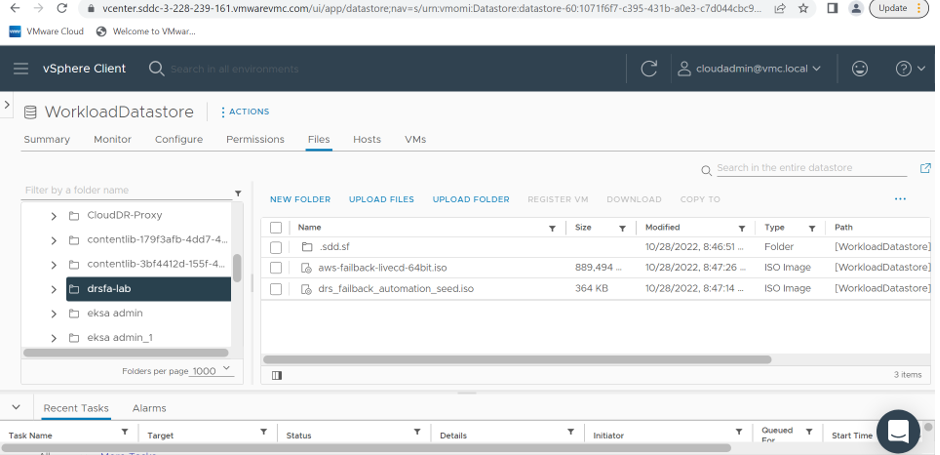940x455 pixels.
Task: Expand the collapsed left navigation panel
Action: pos(7,104)
